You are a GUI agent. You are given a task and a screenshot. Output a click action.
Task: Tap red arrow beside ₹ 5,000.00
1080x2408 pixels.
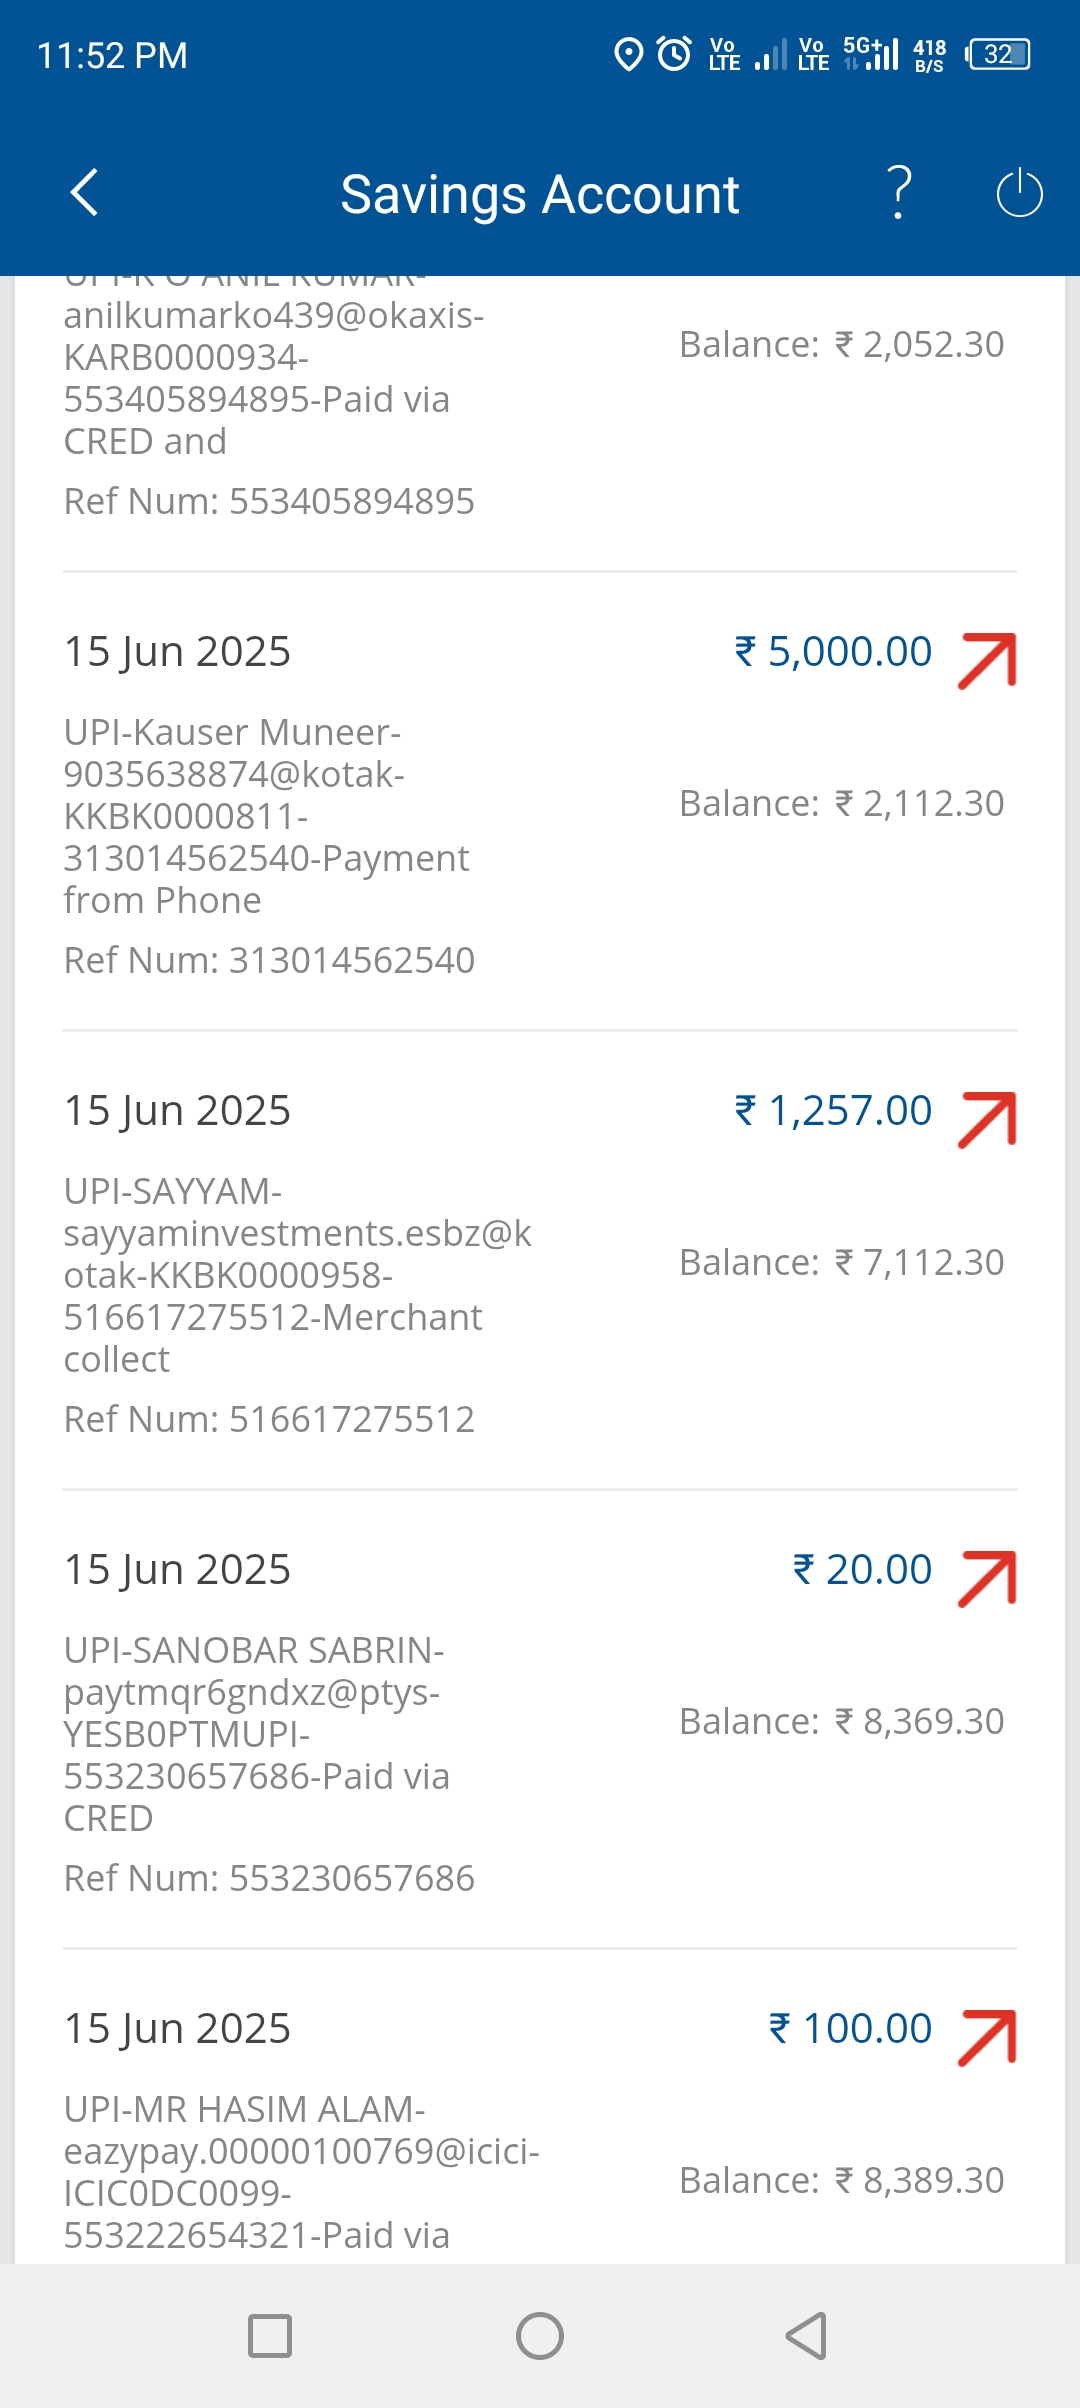987,660
